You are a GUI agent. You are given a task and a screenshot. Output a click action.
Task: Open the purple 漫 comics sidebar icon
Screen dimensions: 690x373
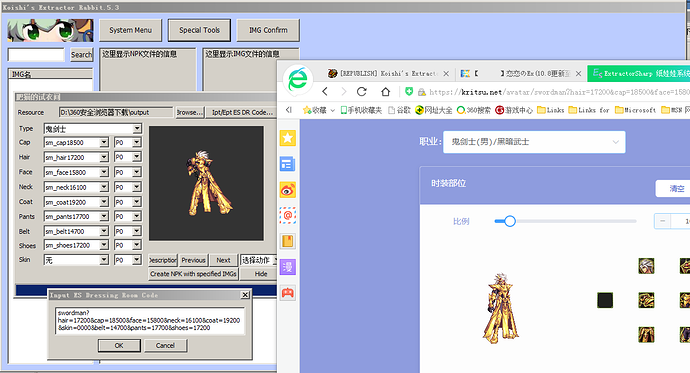[287, 267]
